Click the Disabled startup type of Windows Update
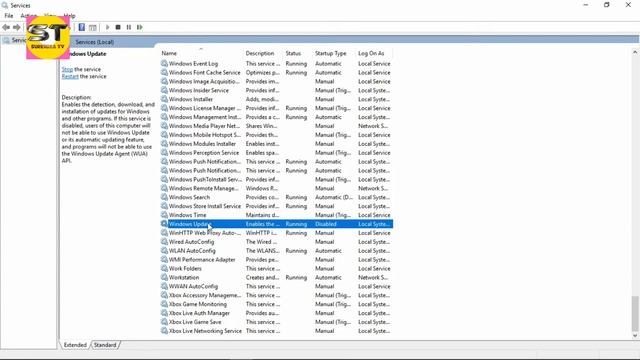Viewport: 640px width, 360px height. tap(326, 224)
